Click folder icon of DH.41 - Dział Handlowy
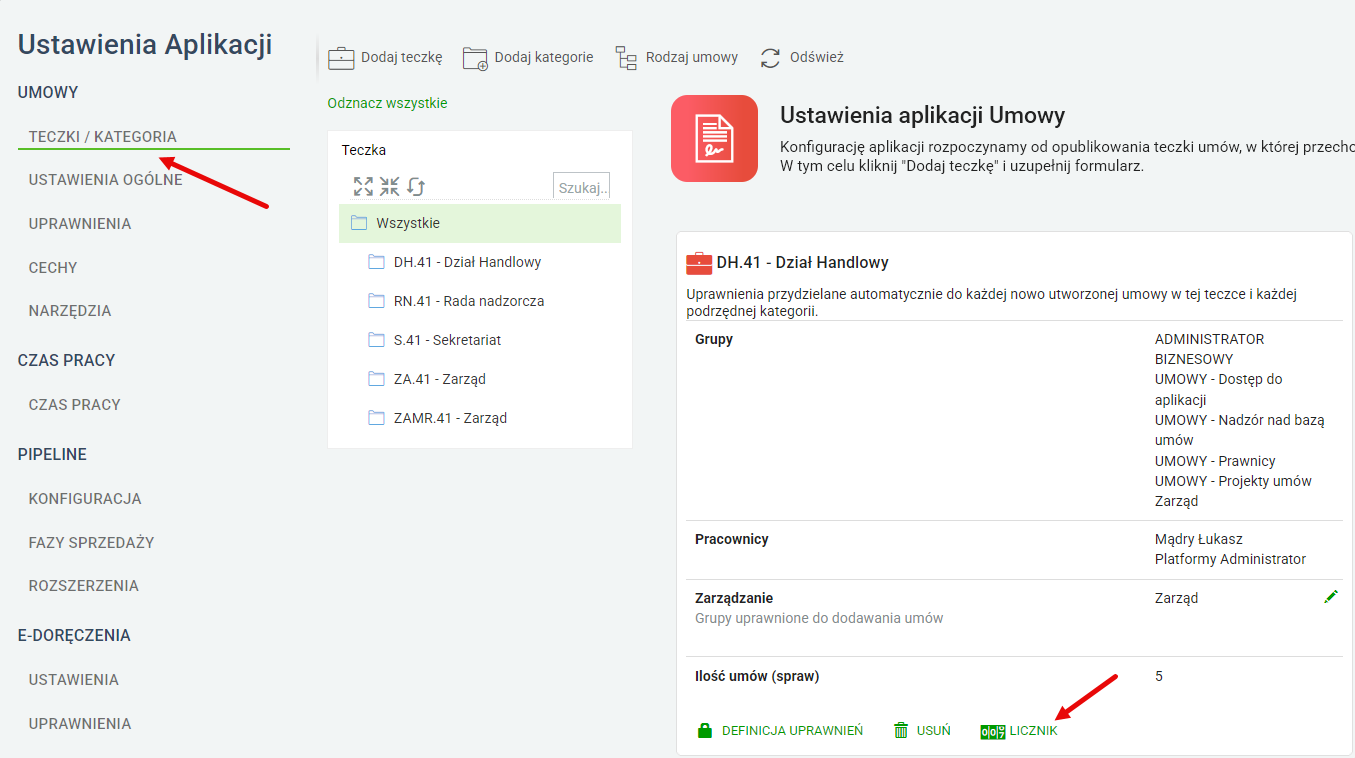Image resolution: width=1355 pixels, height=758 pixels. (x=376, y=262)
